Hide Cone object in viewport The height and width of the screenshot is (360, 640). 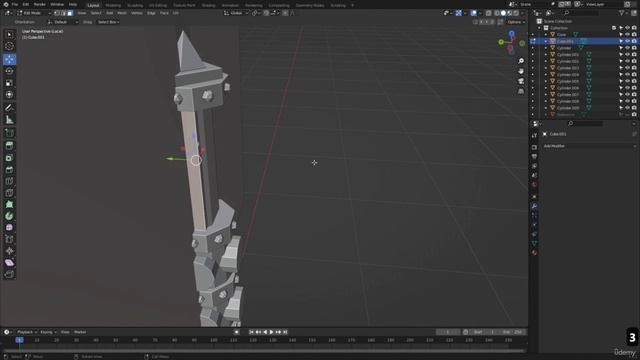[x=627, y=35]
